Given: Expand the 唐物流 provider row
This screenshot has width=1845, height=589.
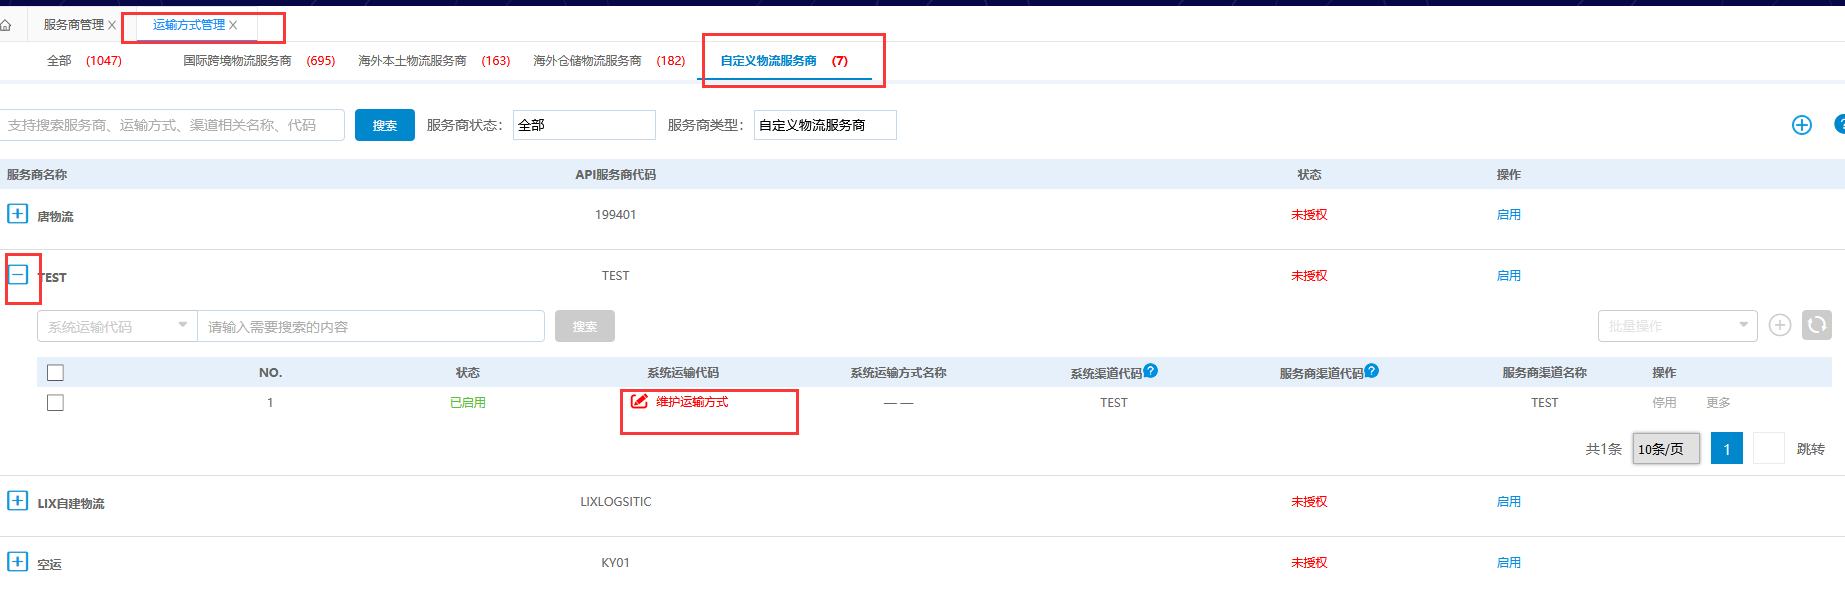Looking at the screenshot, I should tap(18, 214).
